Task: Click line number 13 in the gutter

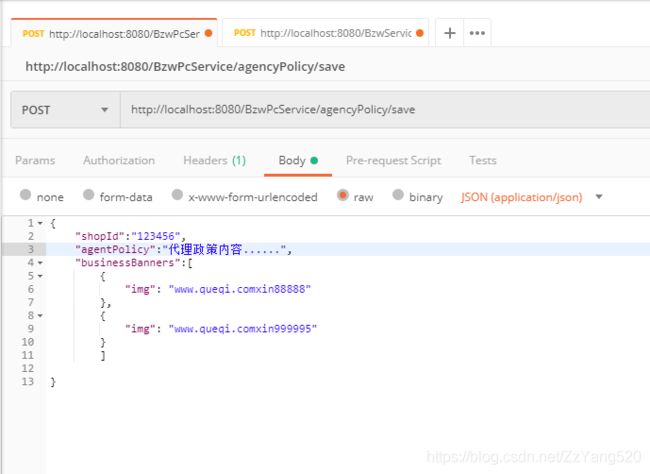Action: 28,382
